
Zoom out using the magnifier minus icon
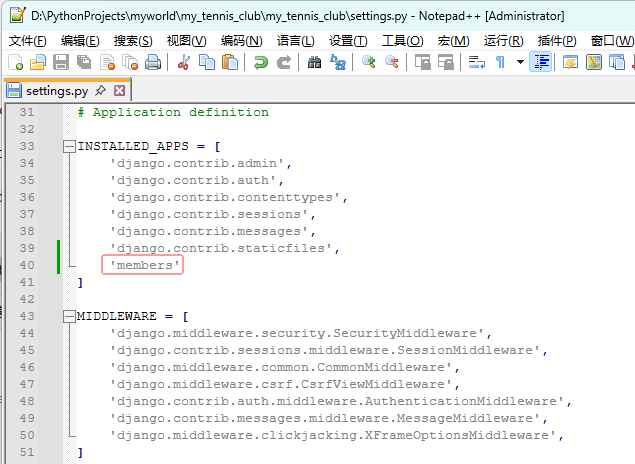(x=392, y=63)
